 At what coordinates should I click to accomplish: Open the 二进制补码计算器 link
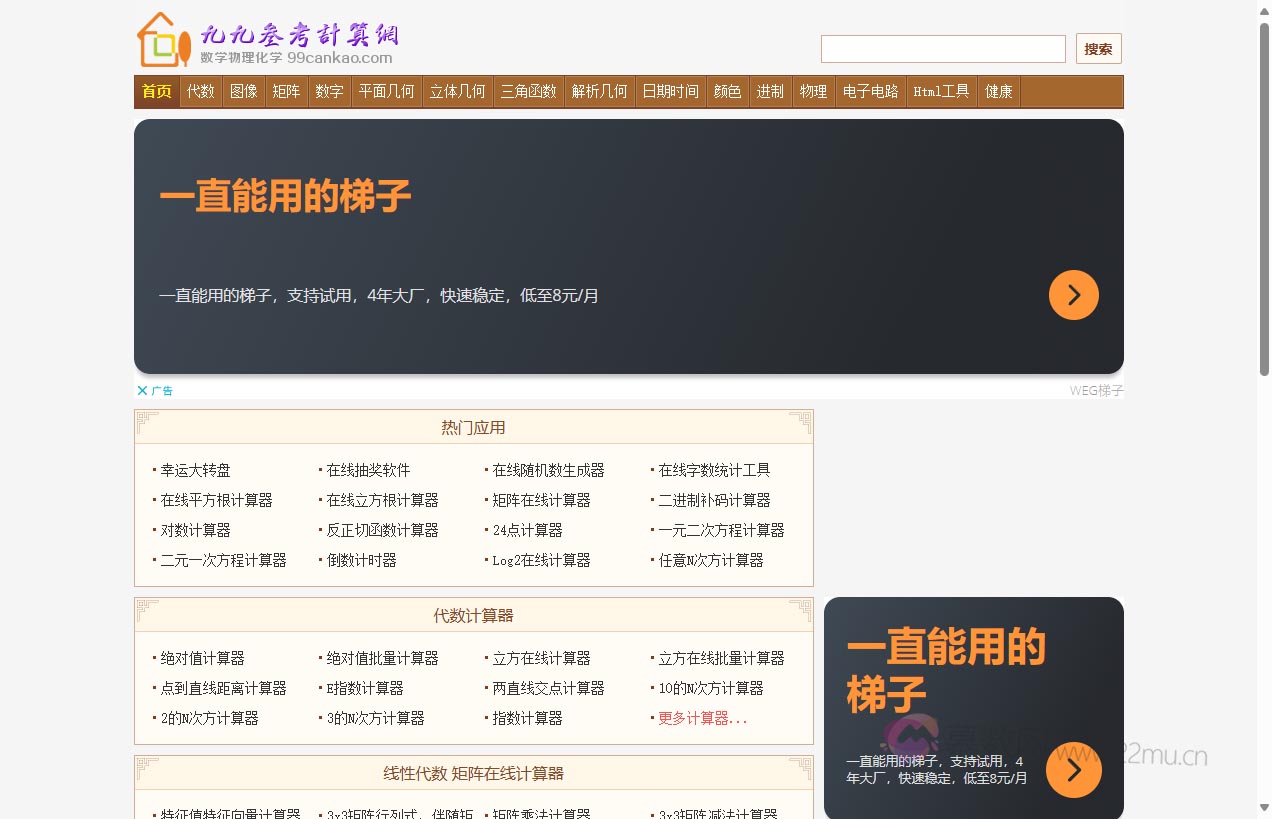click(714, 500)
